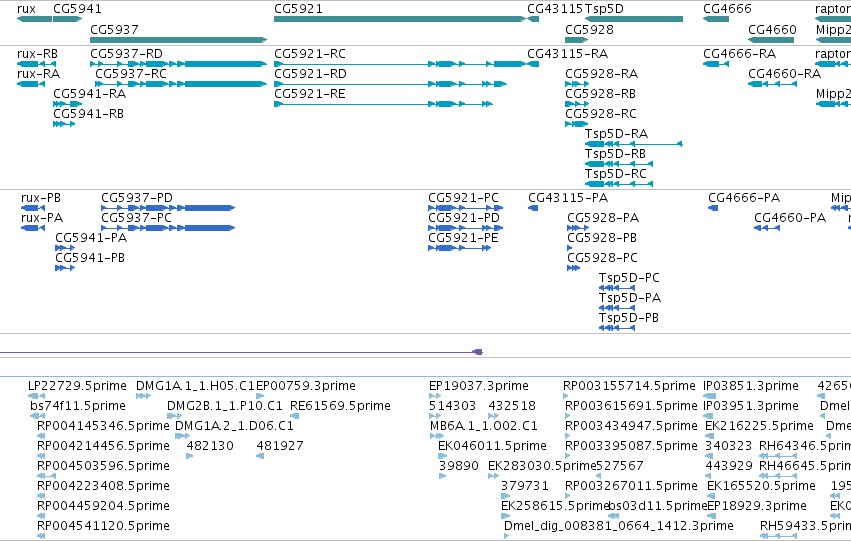The image size is (851, 541).
Task: Click transcript CG5921-RC
Action: 400,64
